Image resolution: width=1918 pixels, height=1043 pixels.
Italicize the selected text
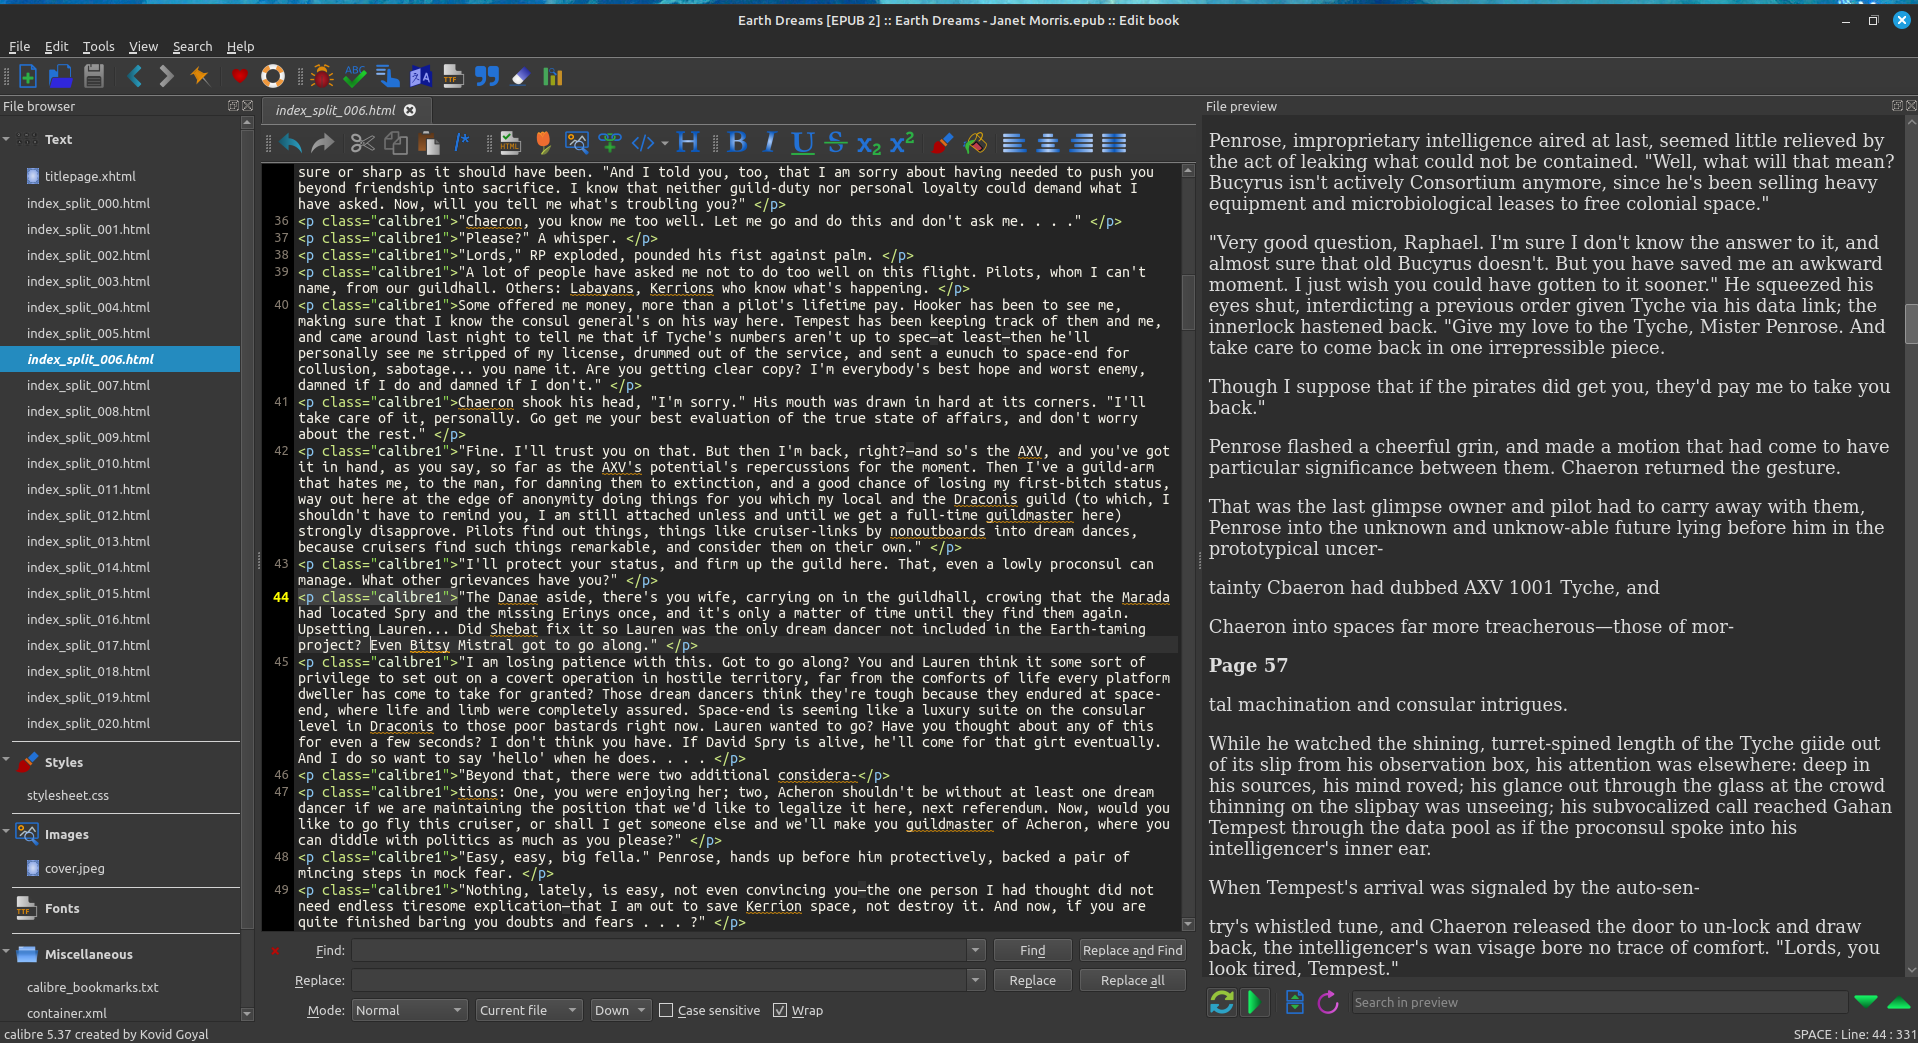point(770,143)
